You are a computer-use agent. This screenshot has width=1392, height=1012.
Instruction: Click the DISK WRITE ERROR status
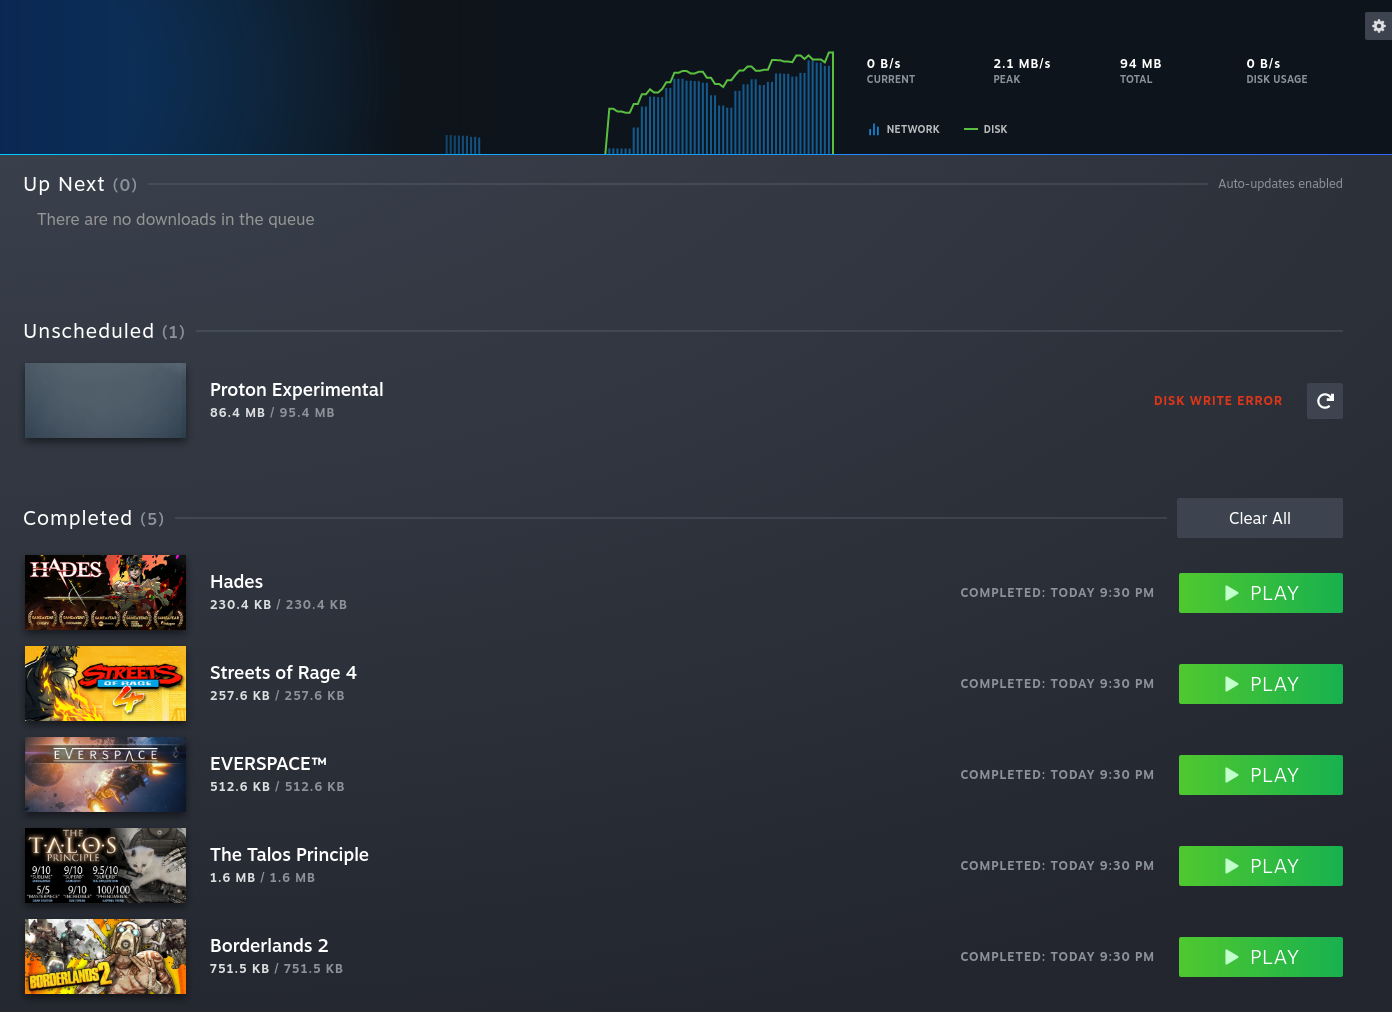click(1218, 401)
